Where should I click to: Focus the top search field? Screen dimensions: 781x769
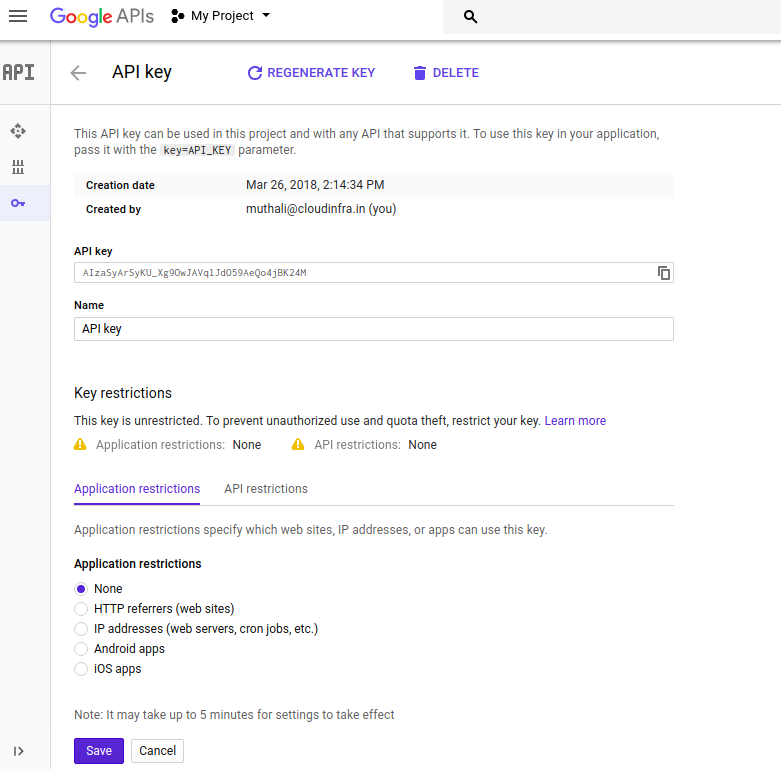pyautogui.click(x=612, y=16)
